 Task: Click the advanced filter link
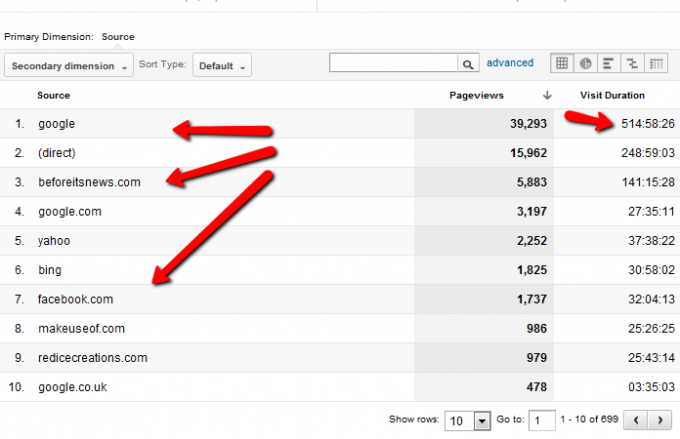coord(510,63)
